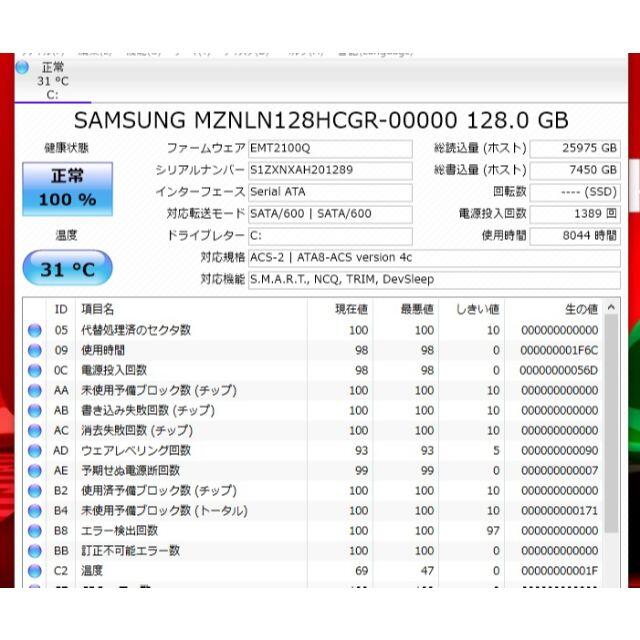Click threshold value 97 in エラー検出回数 row
This screenshot has height=640, width=640.
[x=493, y=531]
